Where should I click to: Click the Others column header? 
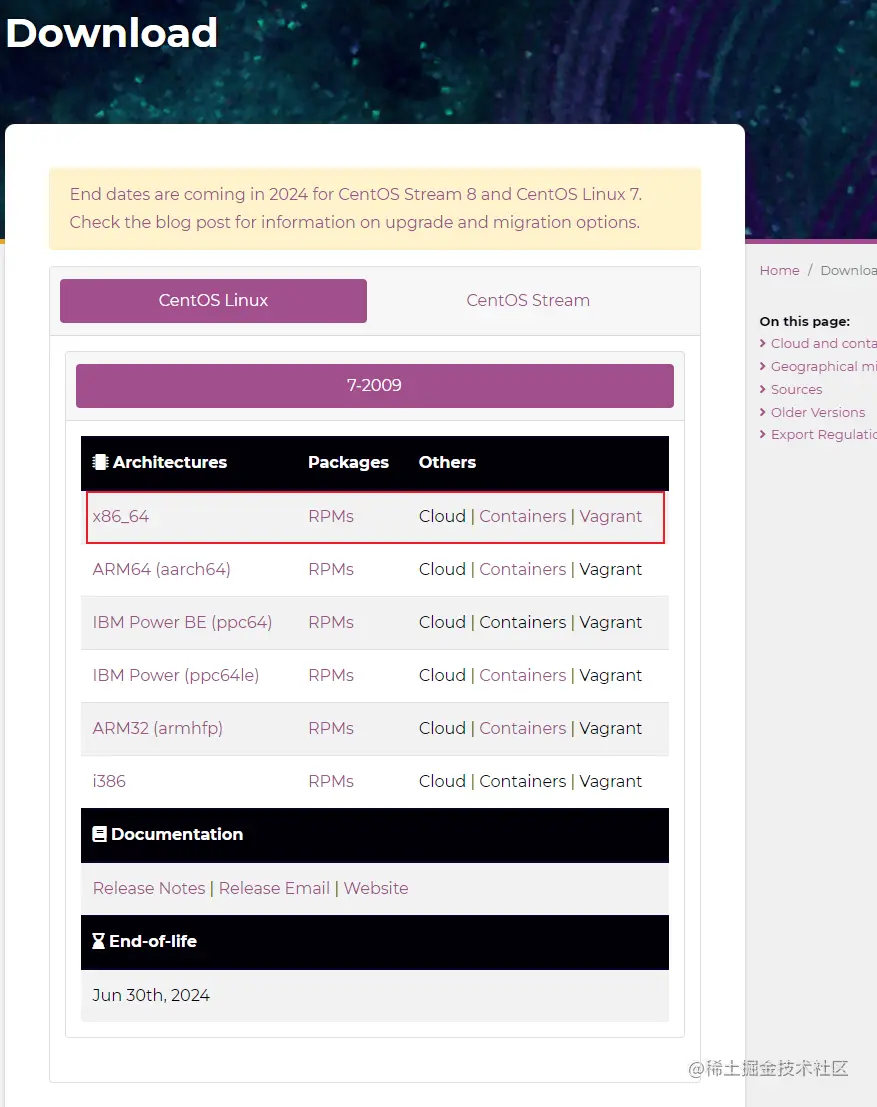click(447, 462)
